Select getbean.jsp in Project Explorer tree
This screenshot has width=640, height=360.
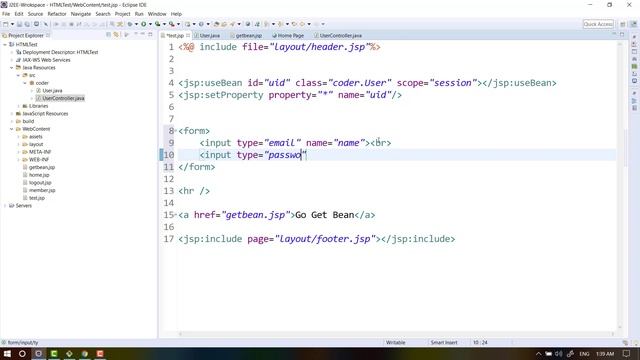(x=42, y=167)
